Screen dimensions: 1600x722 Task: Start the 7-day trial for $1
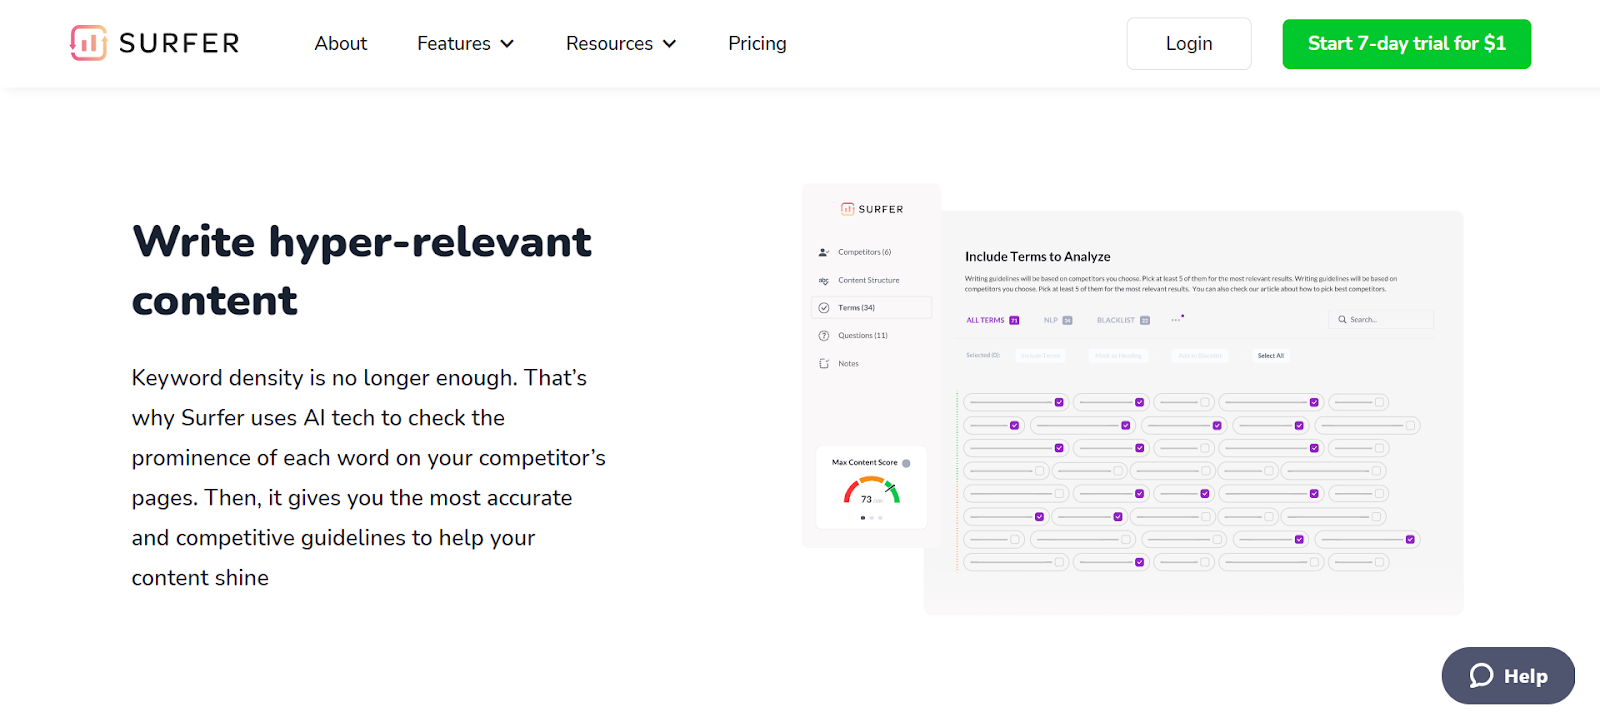(1407, 44)
